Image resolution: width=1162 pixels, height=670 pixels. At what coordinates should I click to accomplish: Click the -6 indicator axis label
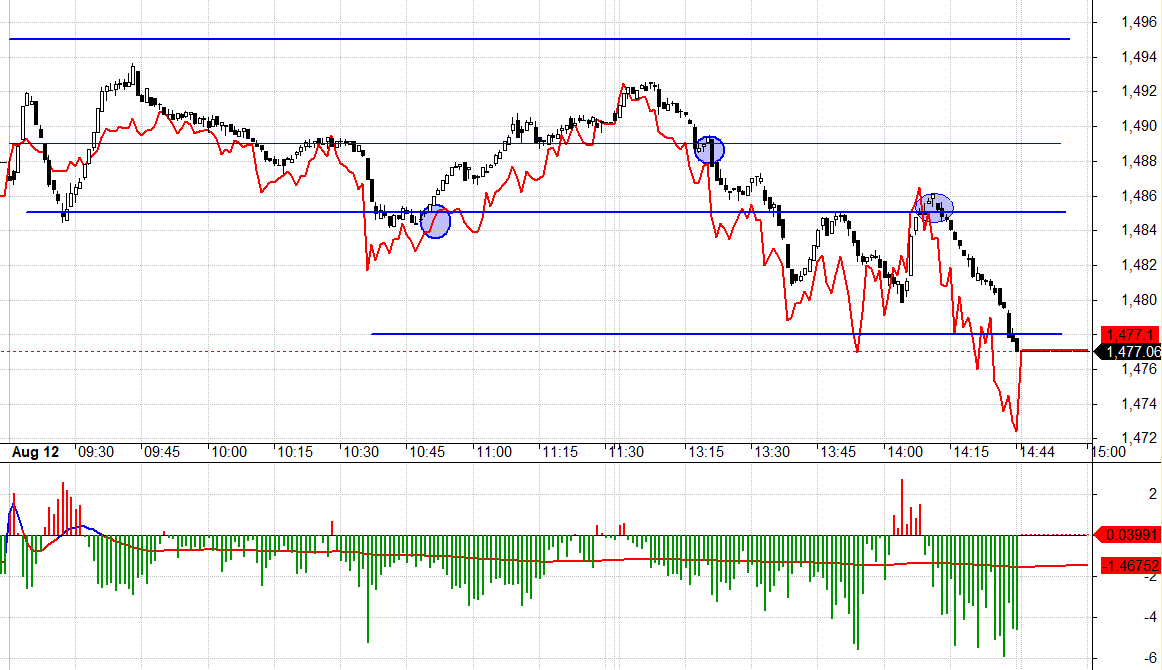coord(1150,657)
